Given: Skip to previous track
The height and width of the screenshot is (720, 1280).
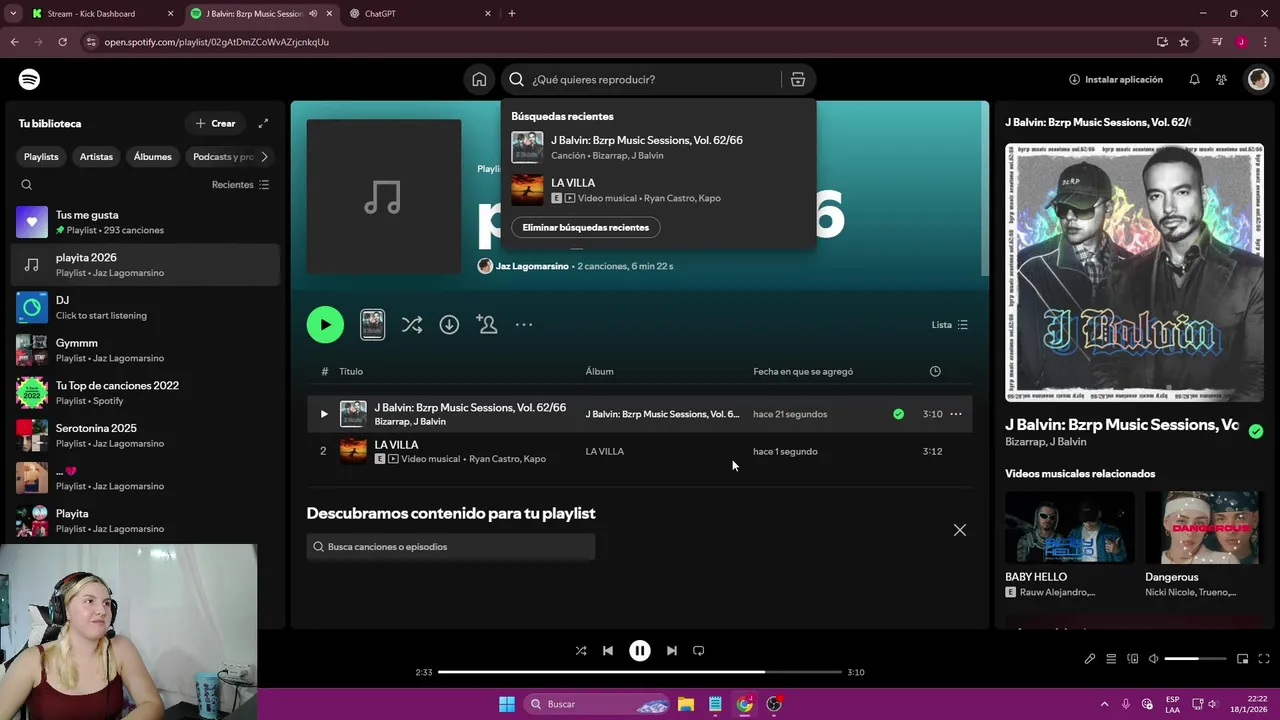Looking at the screenshot, I should pyautogui.click(x=608, y=650).
